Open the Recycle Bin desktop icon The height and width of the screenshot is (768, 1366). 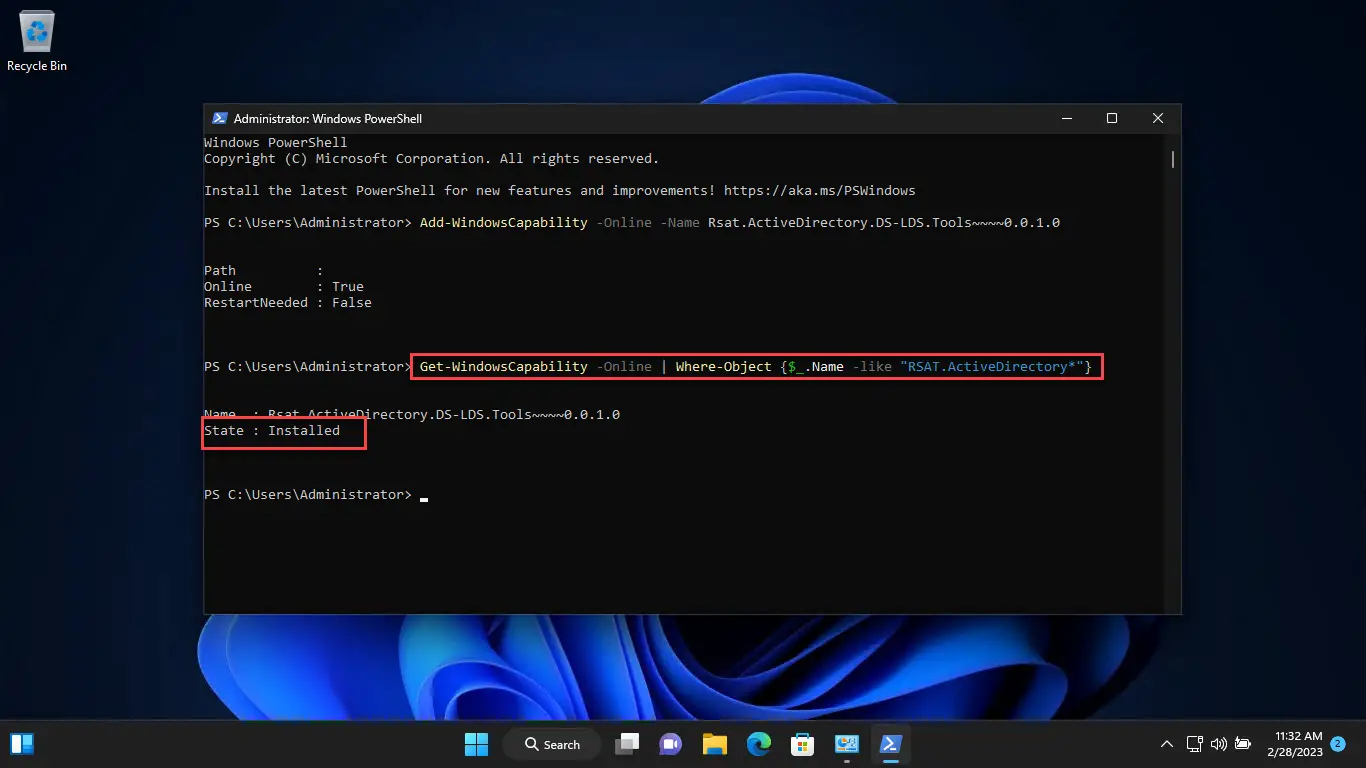tap(37, 42)
